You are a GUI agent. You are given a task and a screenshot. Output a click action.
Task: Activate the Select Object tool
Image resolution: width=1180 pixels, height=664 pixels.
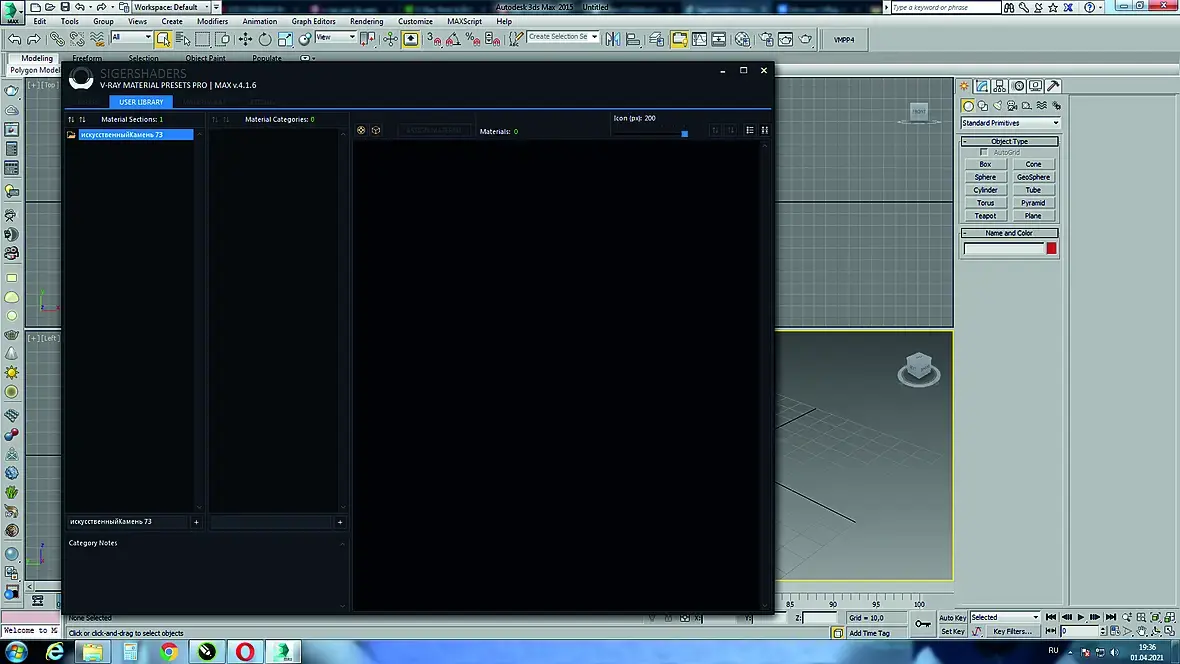(163, 39)
